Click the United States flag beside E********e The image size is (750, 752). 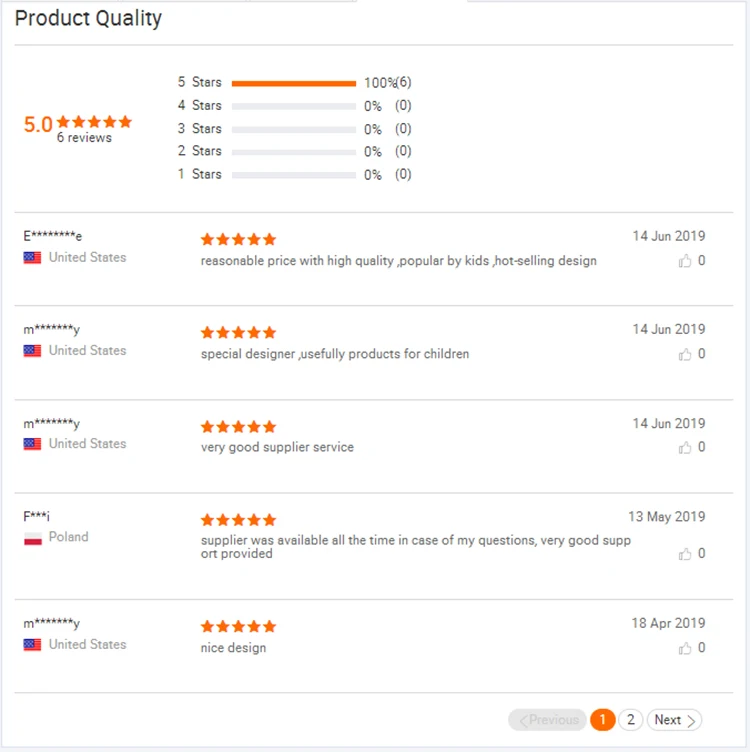pos(33,258)
